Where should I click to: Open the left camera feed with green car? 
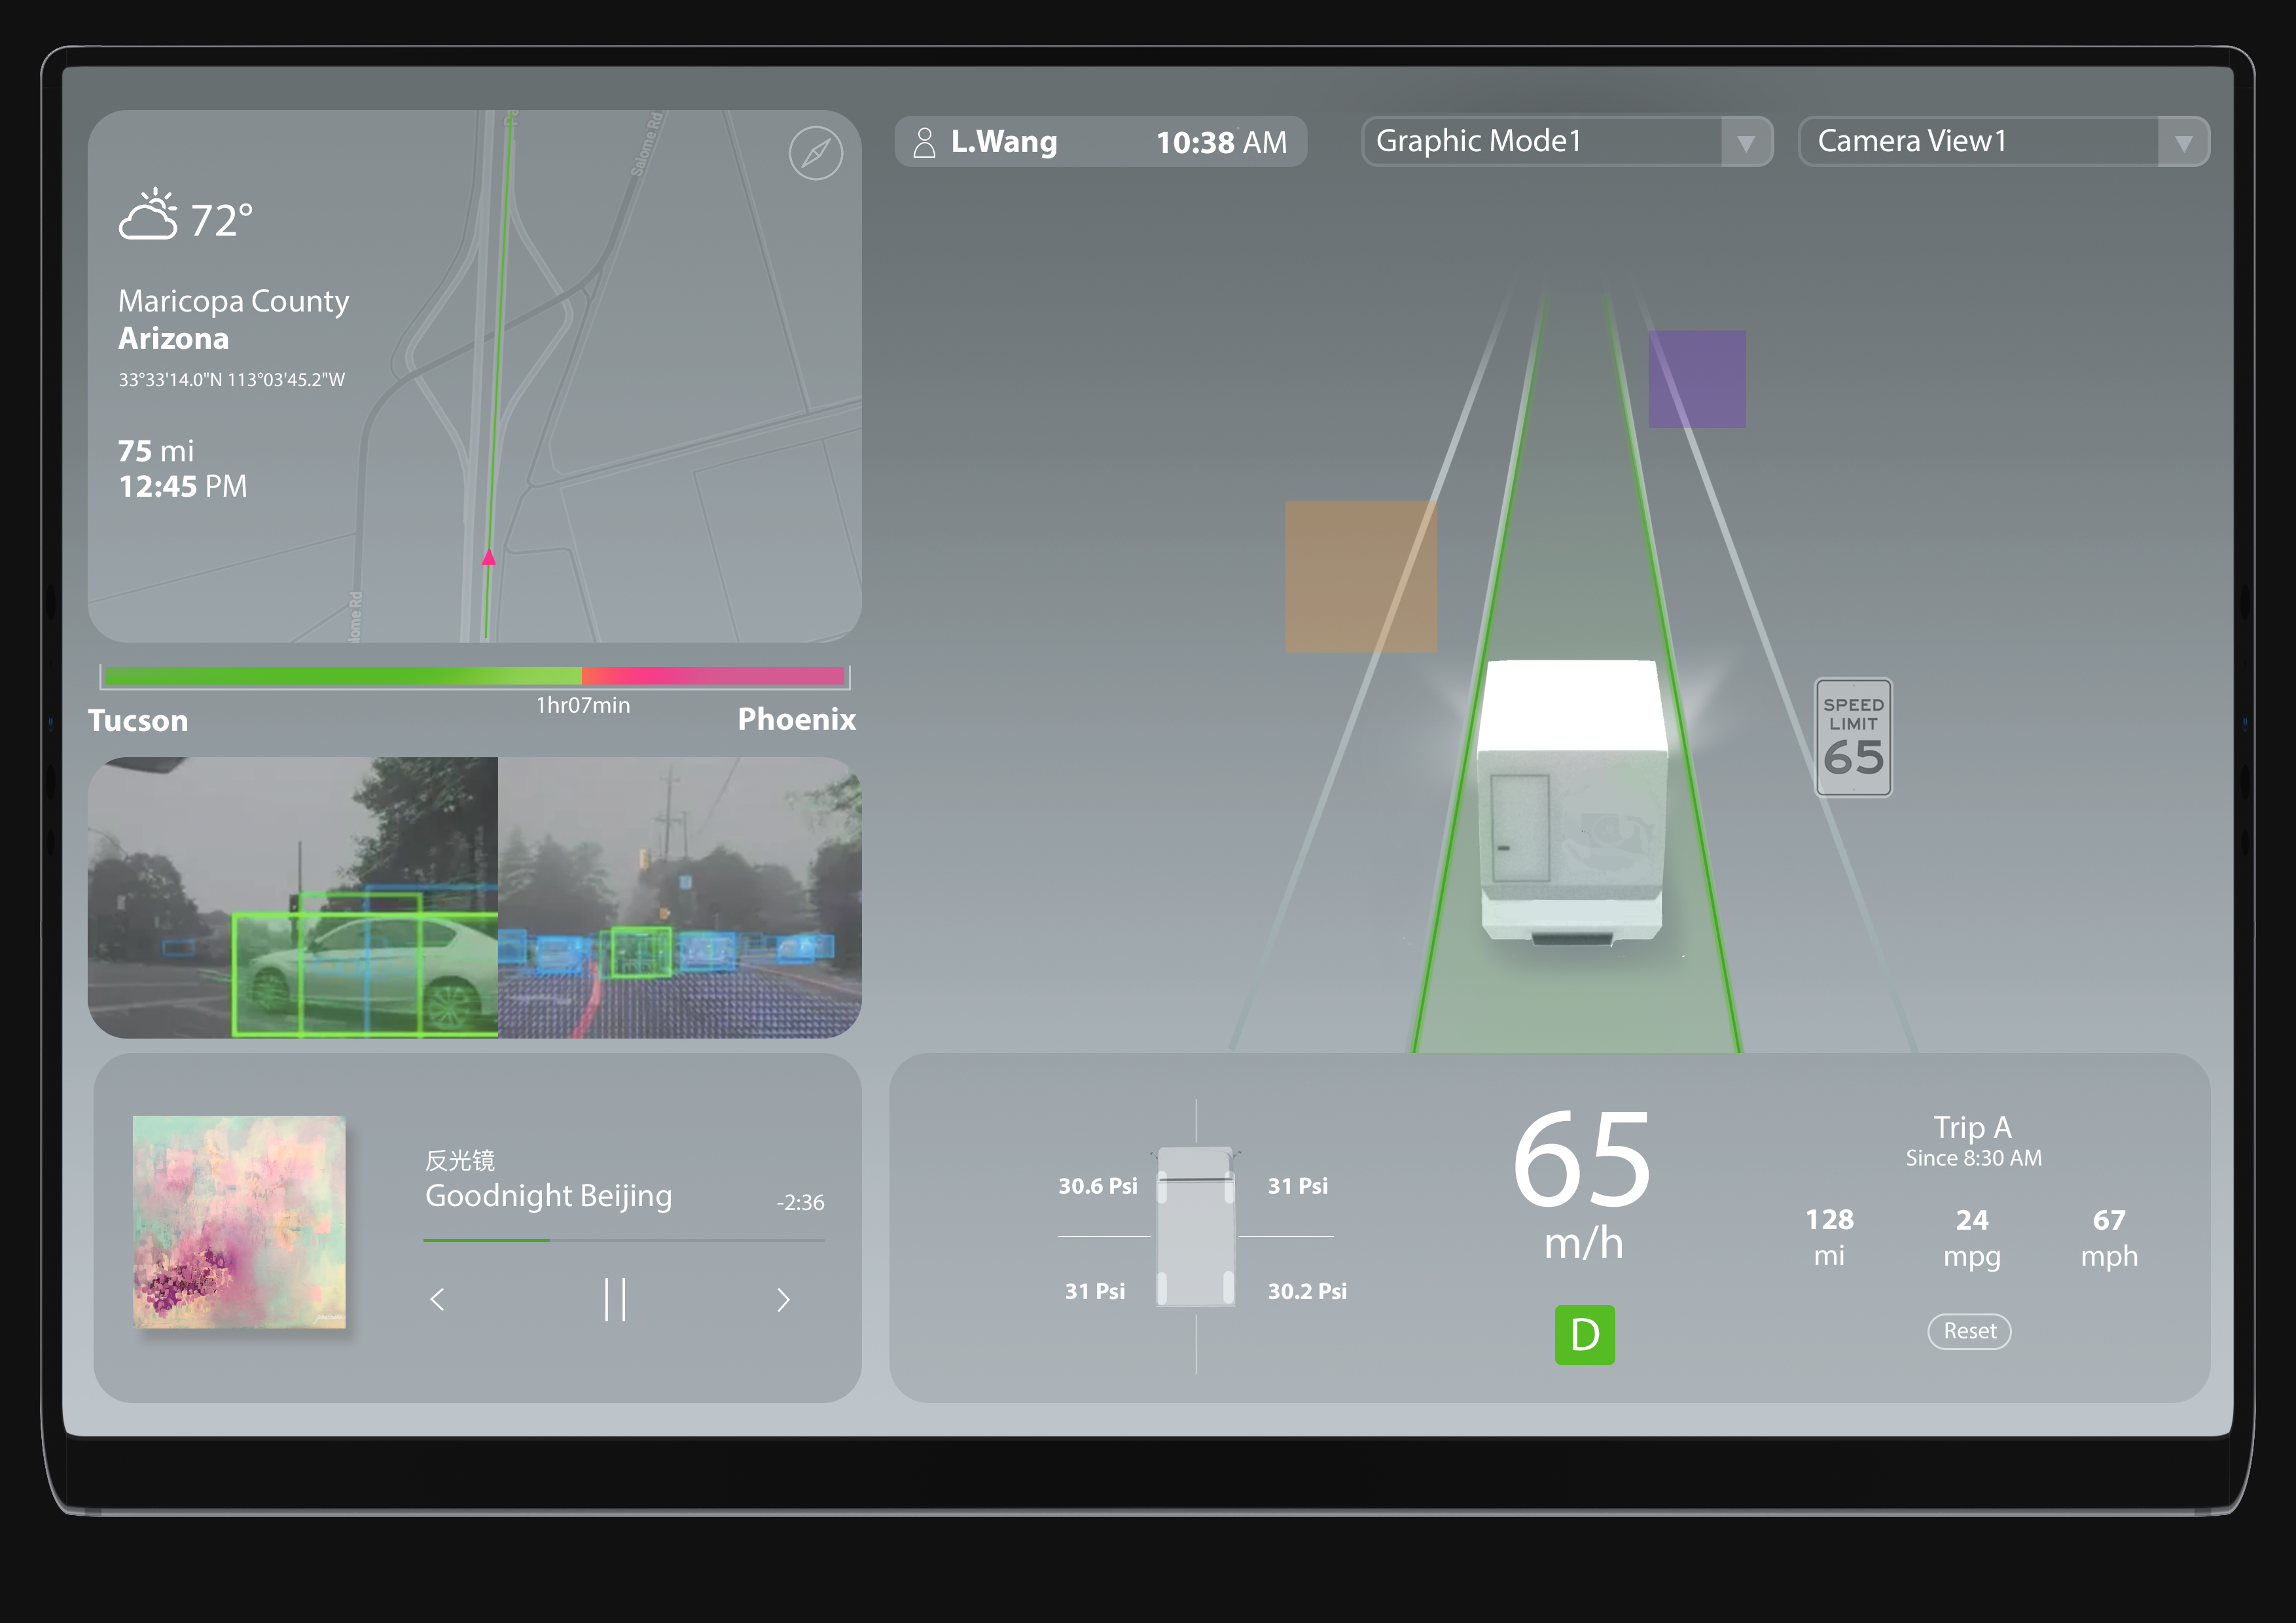click(293, 897)
